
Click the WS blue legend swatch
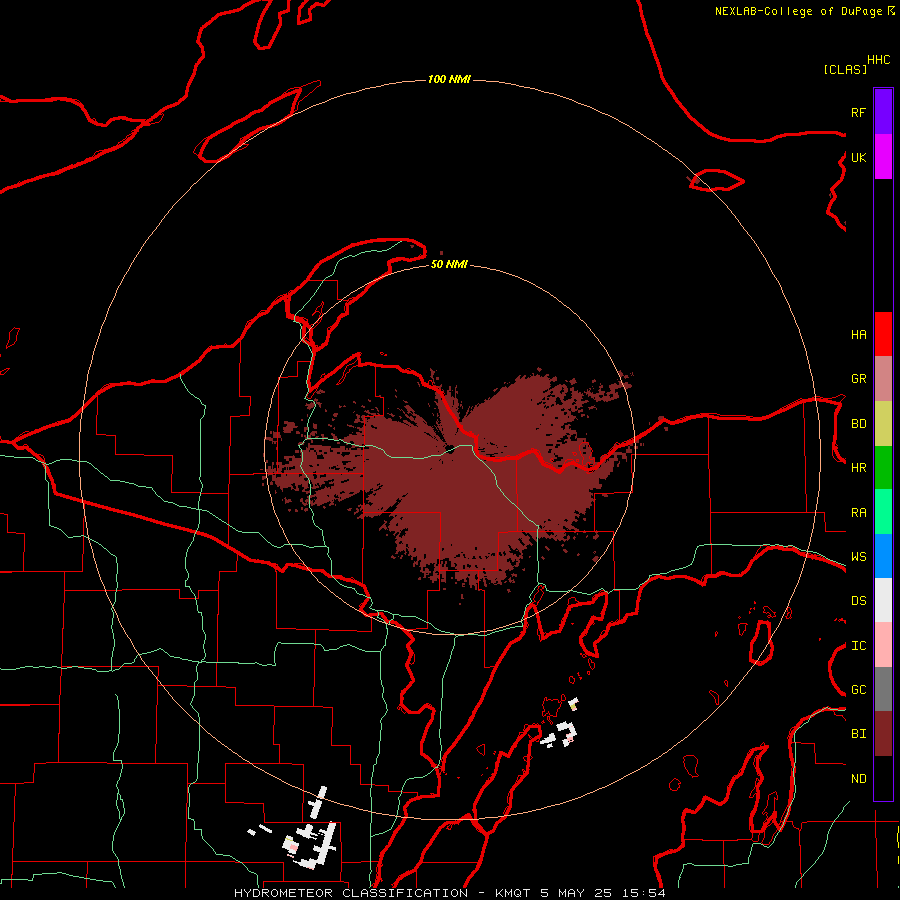click(x=883, y=556)
